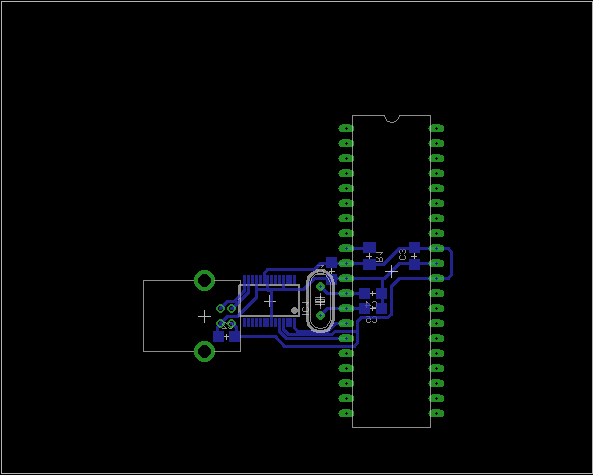The image size is (593, 475).
Task: Click the upper green mounting hole of USB connector
Action: [x=205, y=281]
